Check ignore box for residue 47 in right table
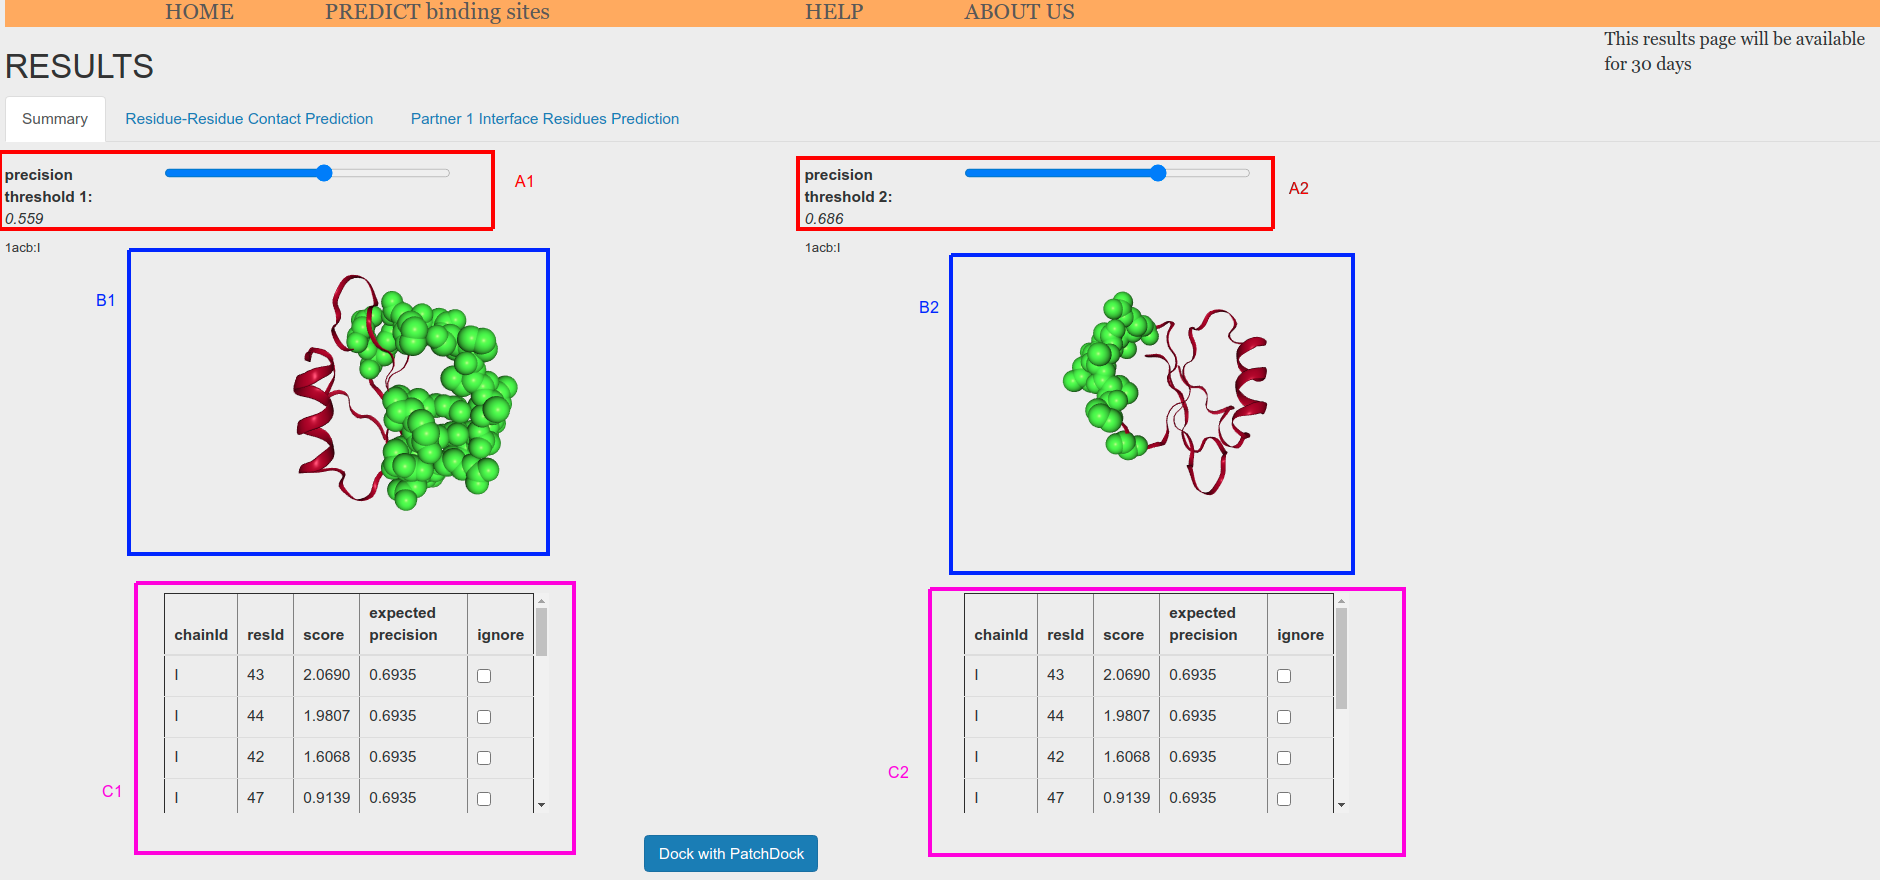The width and height of the screenshot is (1880, 880). tap(1284, 799)
